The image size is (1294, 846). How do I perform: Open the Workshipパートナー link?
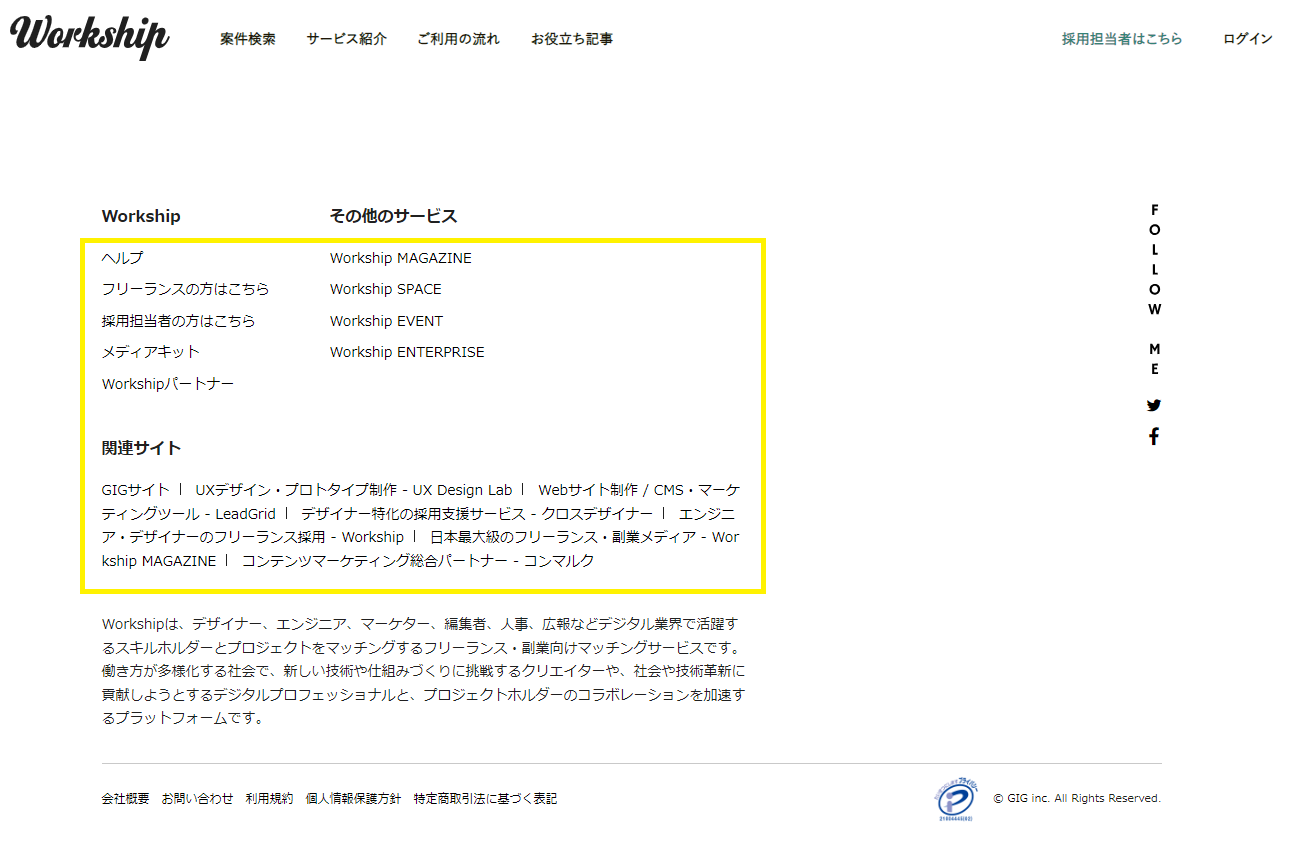[168, 384]
